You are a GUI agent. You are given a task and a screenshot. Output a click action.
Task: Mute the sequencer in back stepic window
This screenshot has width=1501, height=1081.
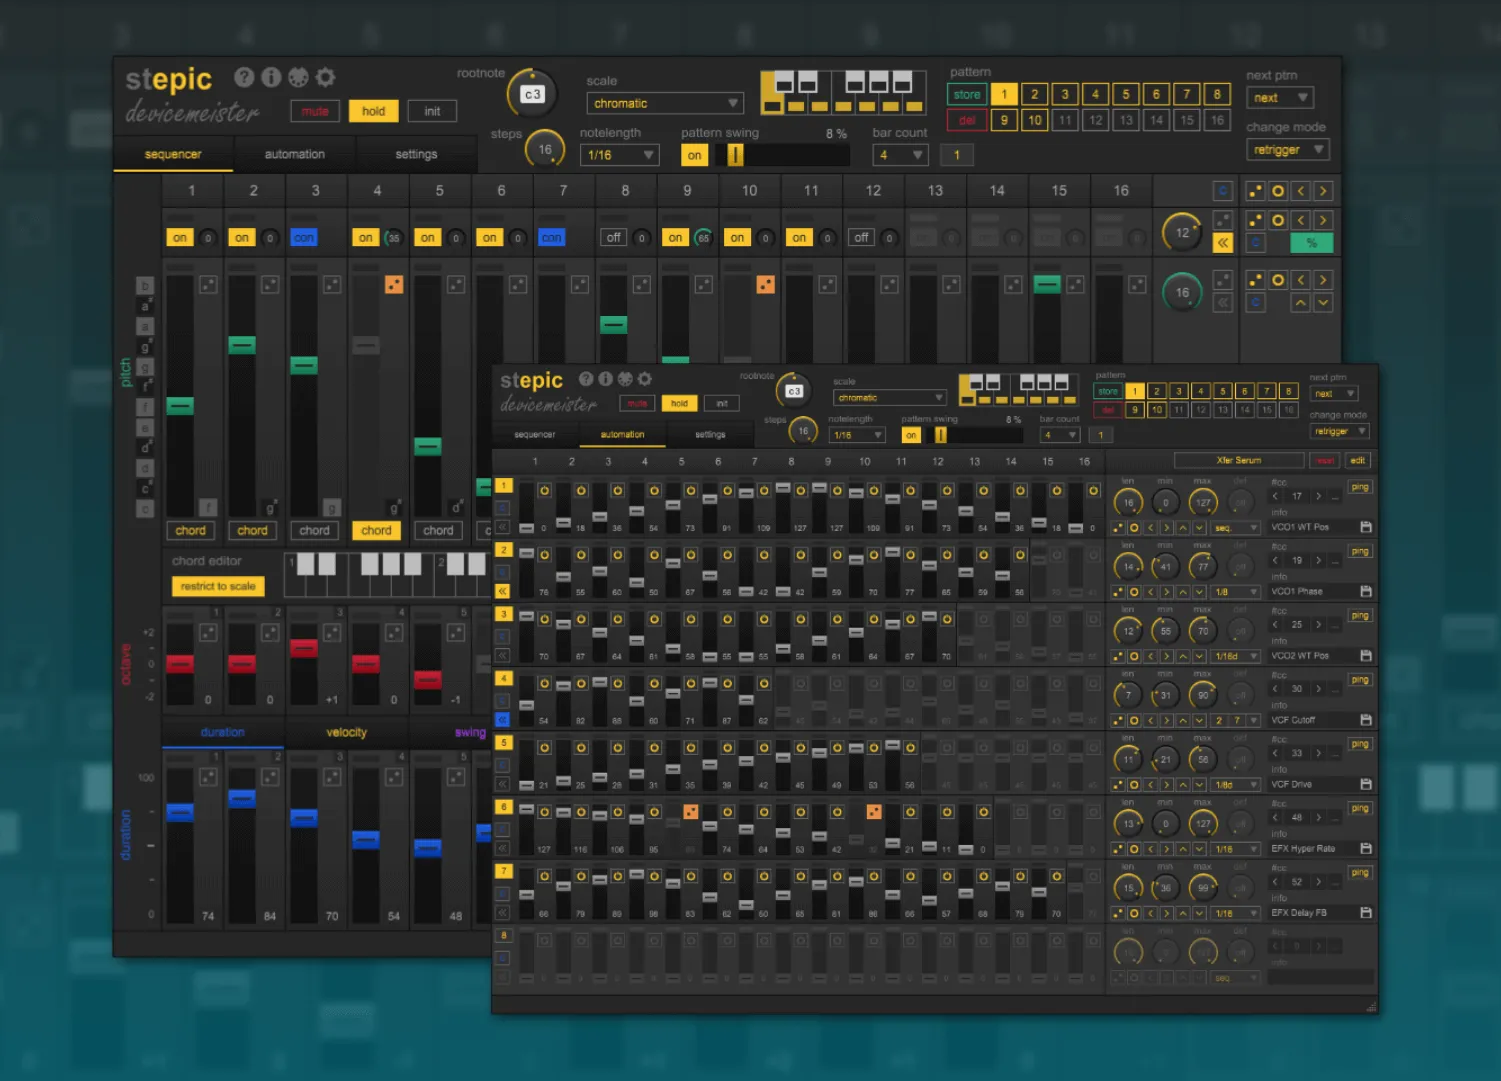pyautogui.click(x=315, y=111)
